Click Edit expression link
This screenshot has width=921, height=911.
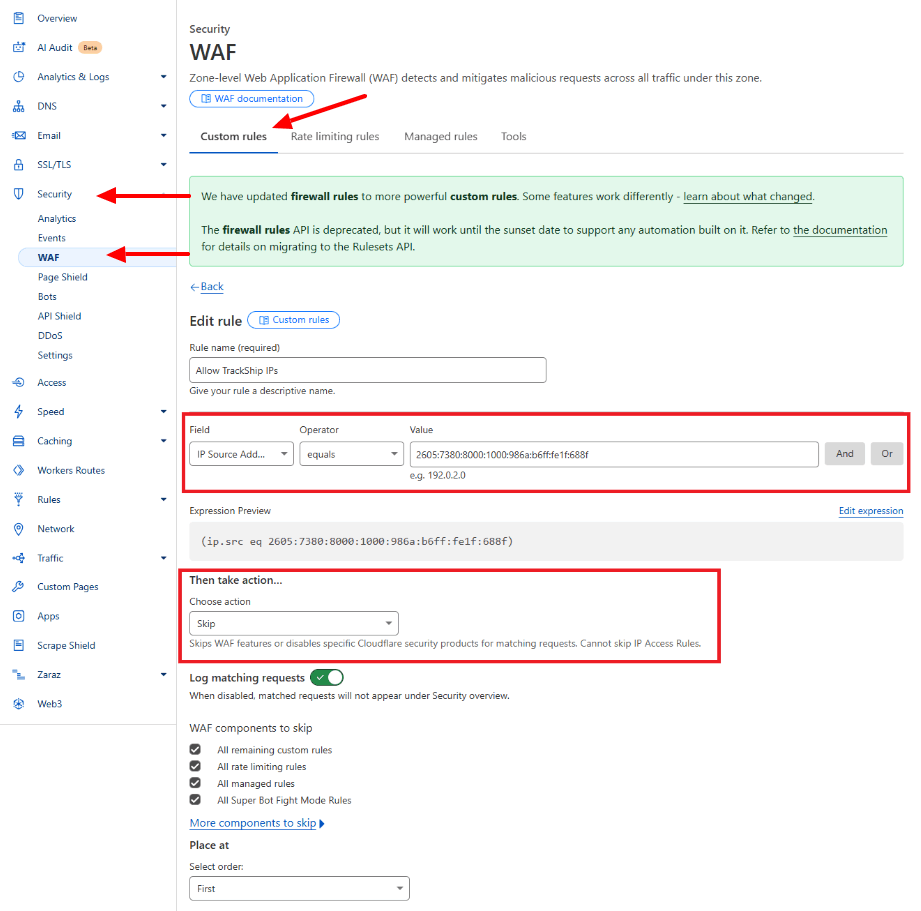871,510
